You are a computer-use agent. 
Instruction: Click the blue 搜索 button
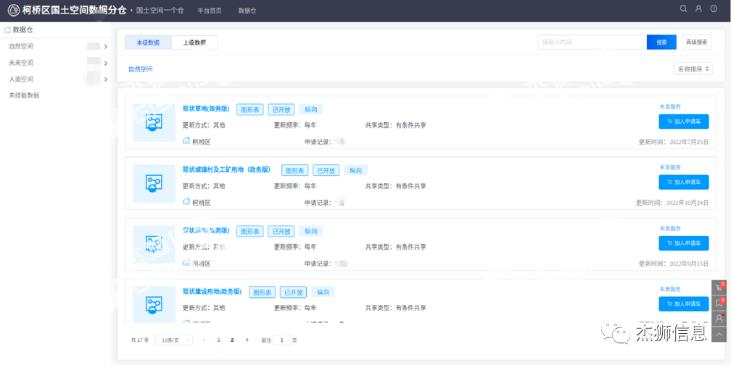click(x=662, y=42)
